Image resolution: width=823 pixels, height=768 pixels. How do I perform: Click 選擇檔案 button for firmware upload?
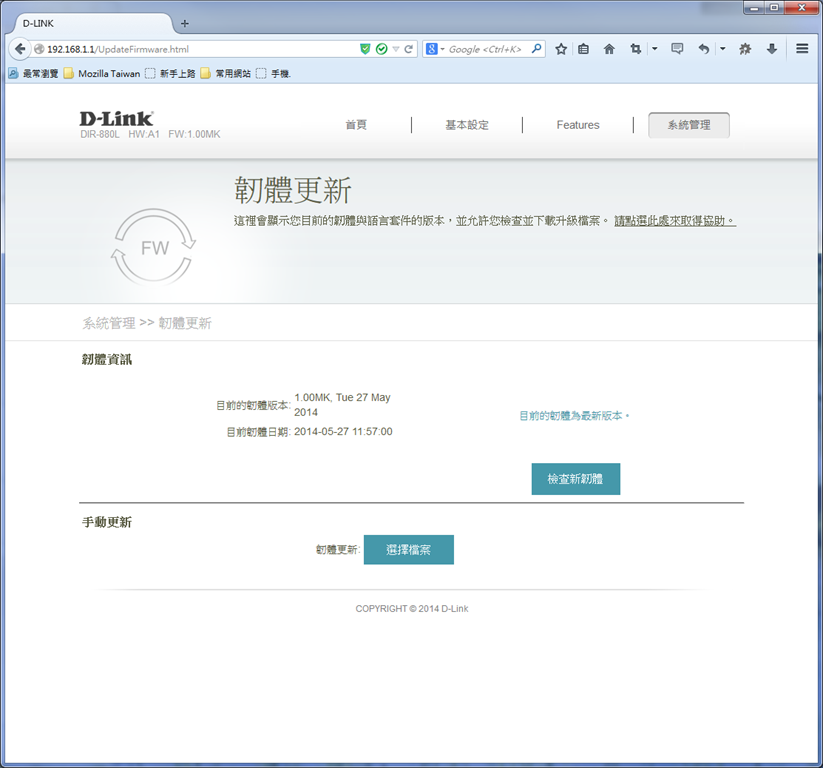coord(408,550)
